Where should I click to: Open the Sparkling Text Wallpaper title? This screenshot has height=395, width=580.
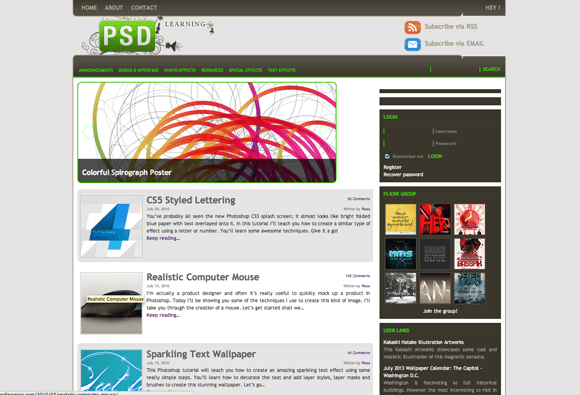pos(201,354)
